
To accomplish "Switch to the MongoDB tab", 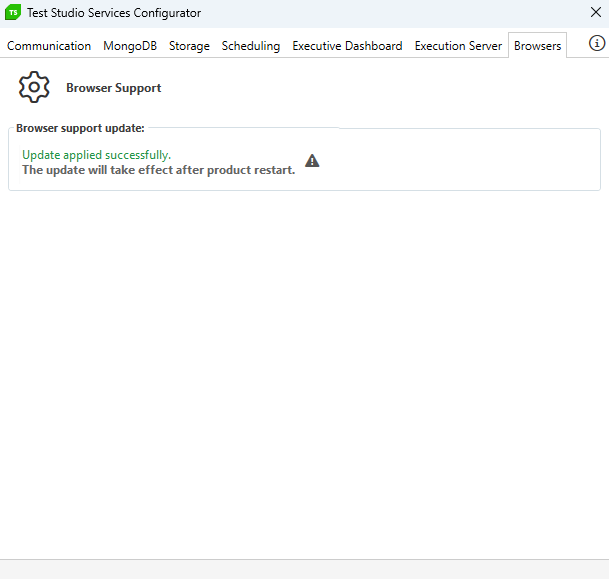I will coord(130,46).
